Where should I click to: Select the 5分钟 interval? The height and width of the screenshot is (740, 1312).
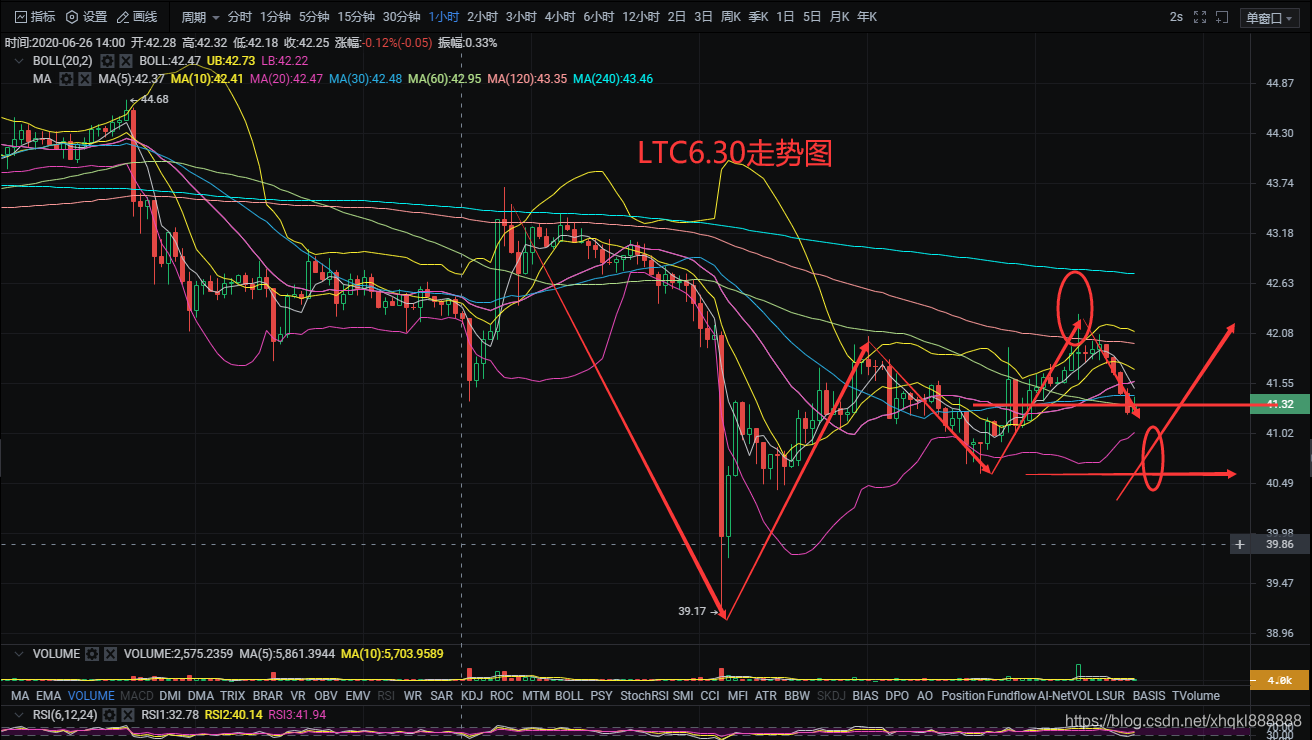point(314,17)
